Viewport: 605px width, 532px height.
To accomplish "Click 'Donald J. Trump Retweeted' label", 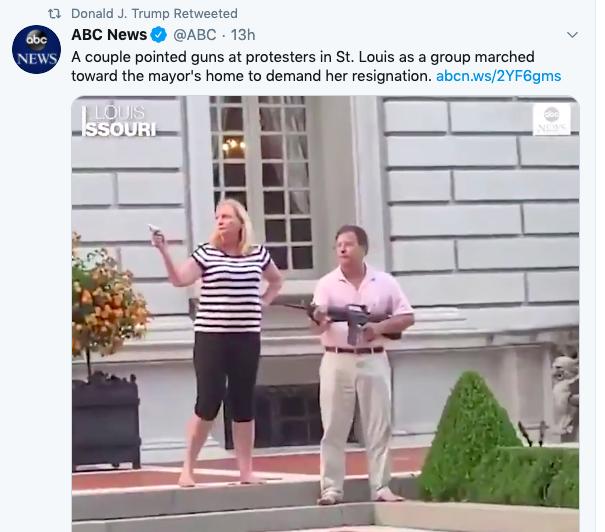I will [154, 14].
